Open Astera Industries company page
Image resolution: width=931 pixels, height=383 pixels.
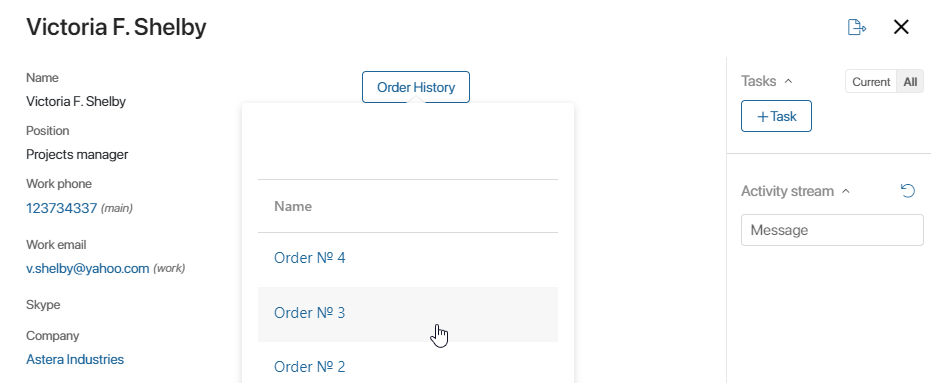(x=75, y=359)
